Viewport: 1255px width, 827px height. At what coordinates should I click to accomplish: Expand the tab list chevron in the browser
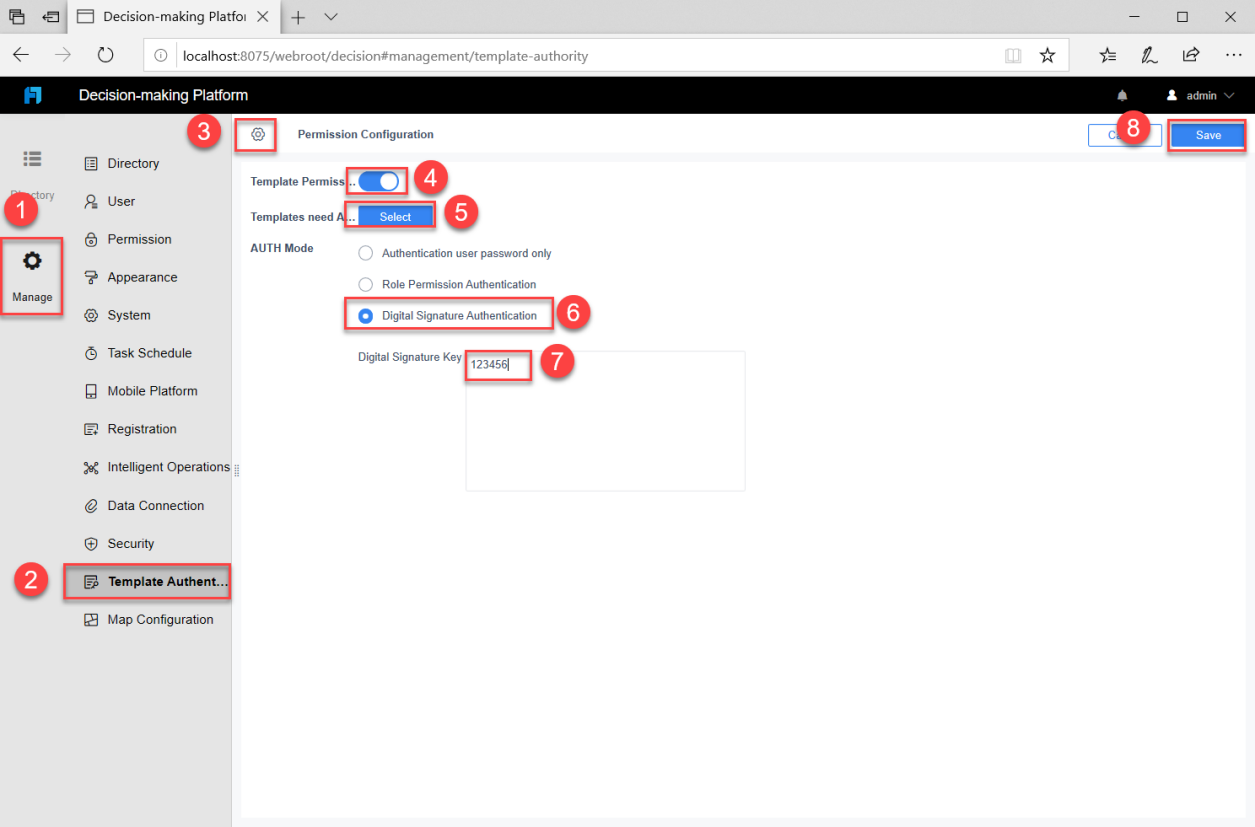330,16
